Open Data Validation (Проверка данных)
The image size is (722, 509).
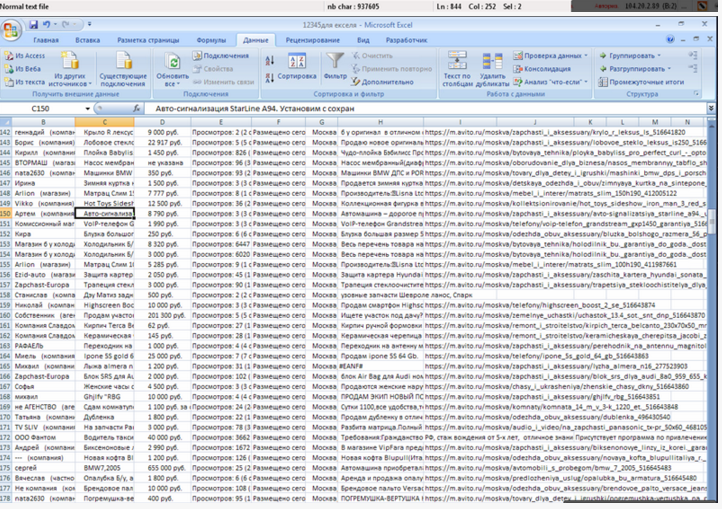550,56
